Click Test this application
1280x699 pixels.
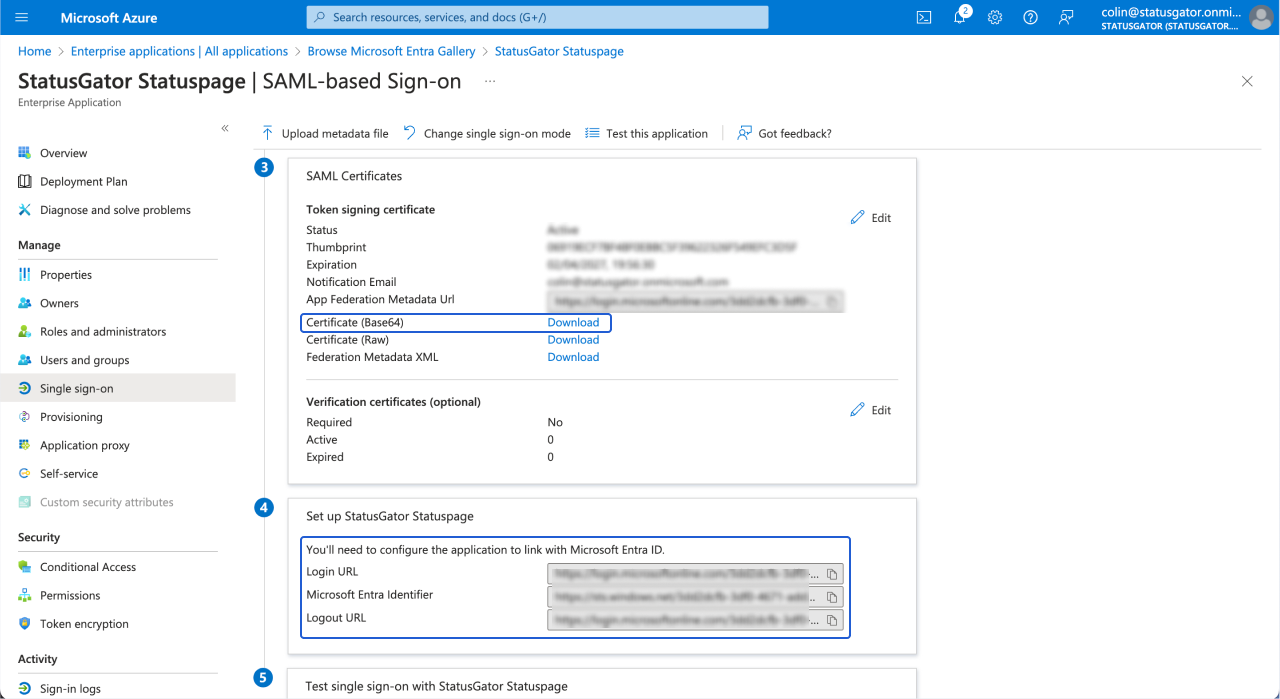pos(646,133)
